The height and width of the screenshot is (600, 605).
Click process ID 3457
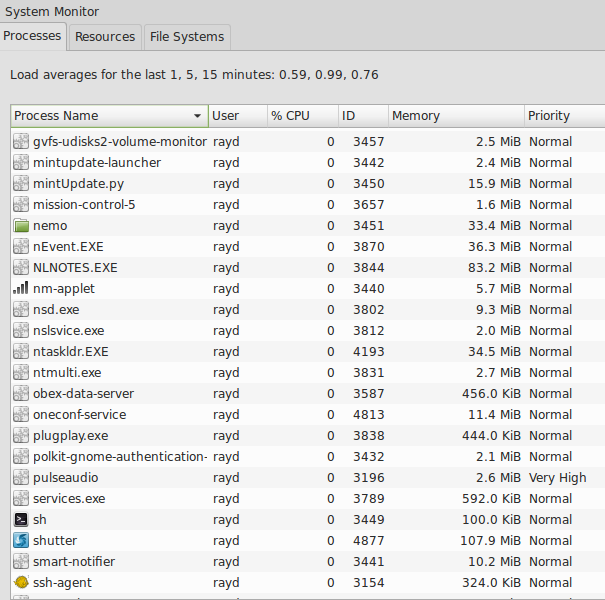(369, 142)
